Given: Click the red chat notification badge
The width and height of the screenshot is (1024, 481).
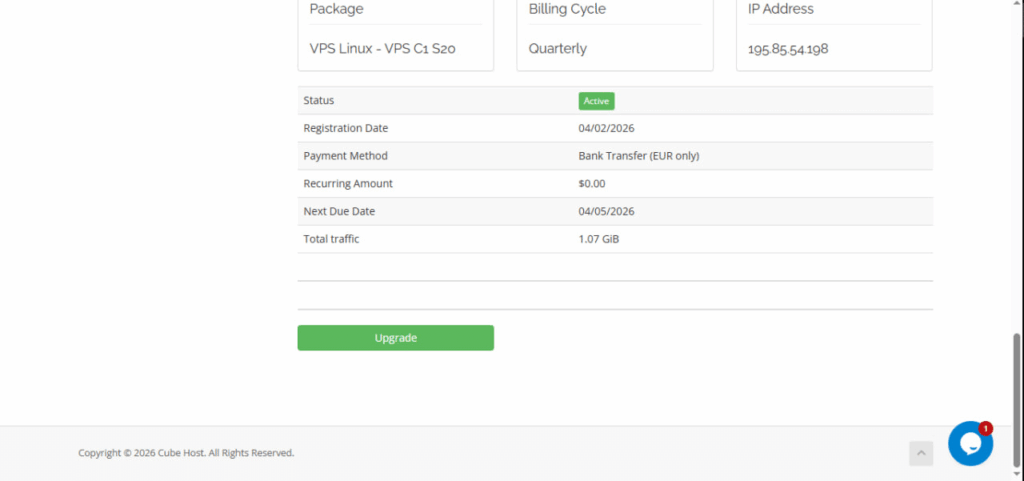Looking at the screenshot, I should click(985, 428).
